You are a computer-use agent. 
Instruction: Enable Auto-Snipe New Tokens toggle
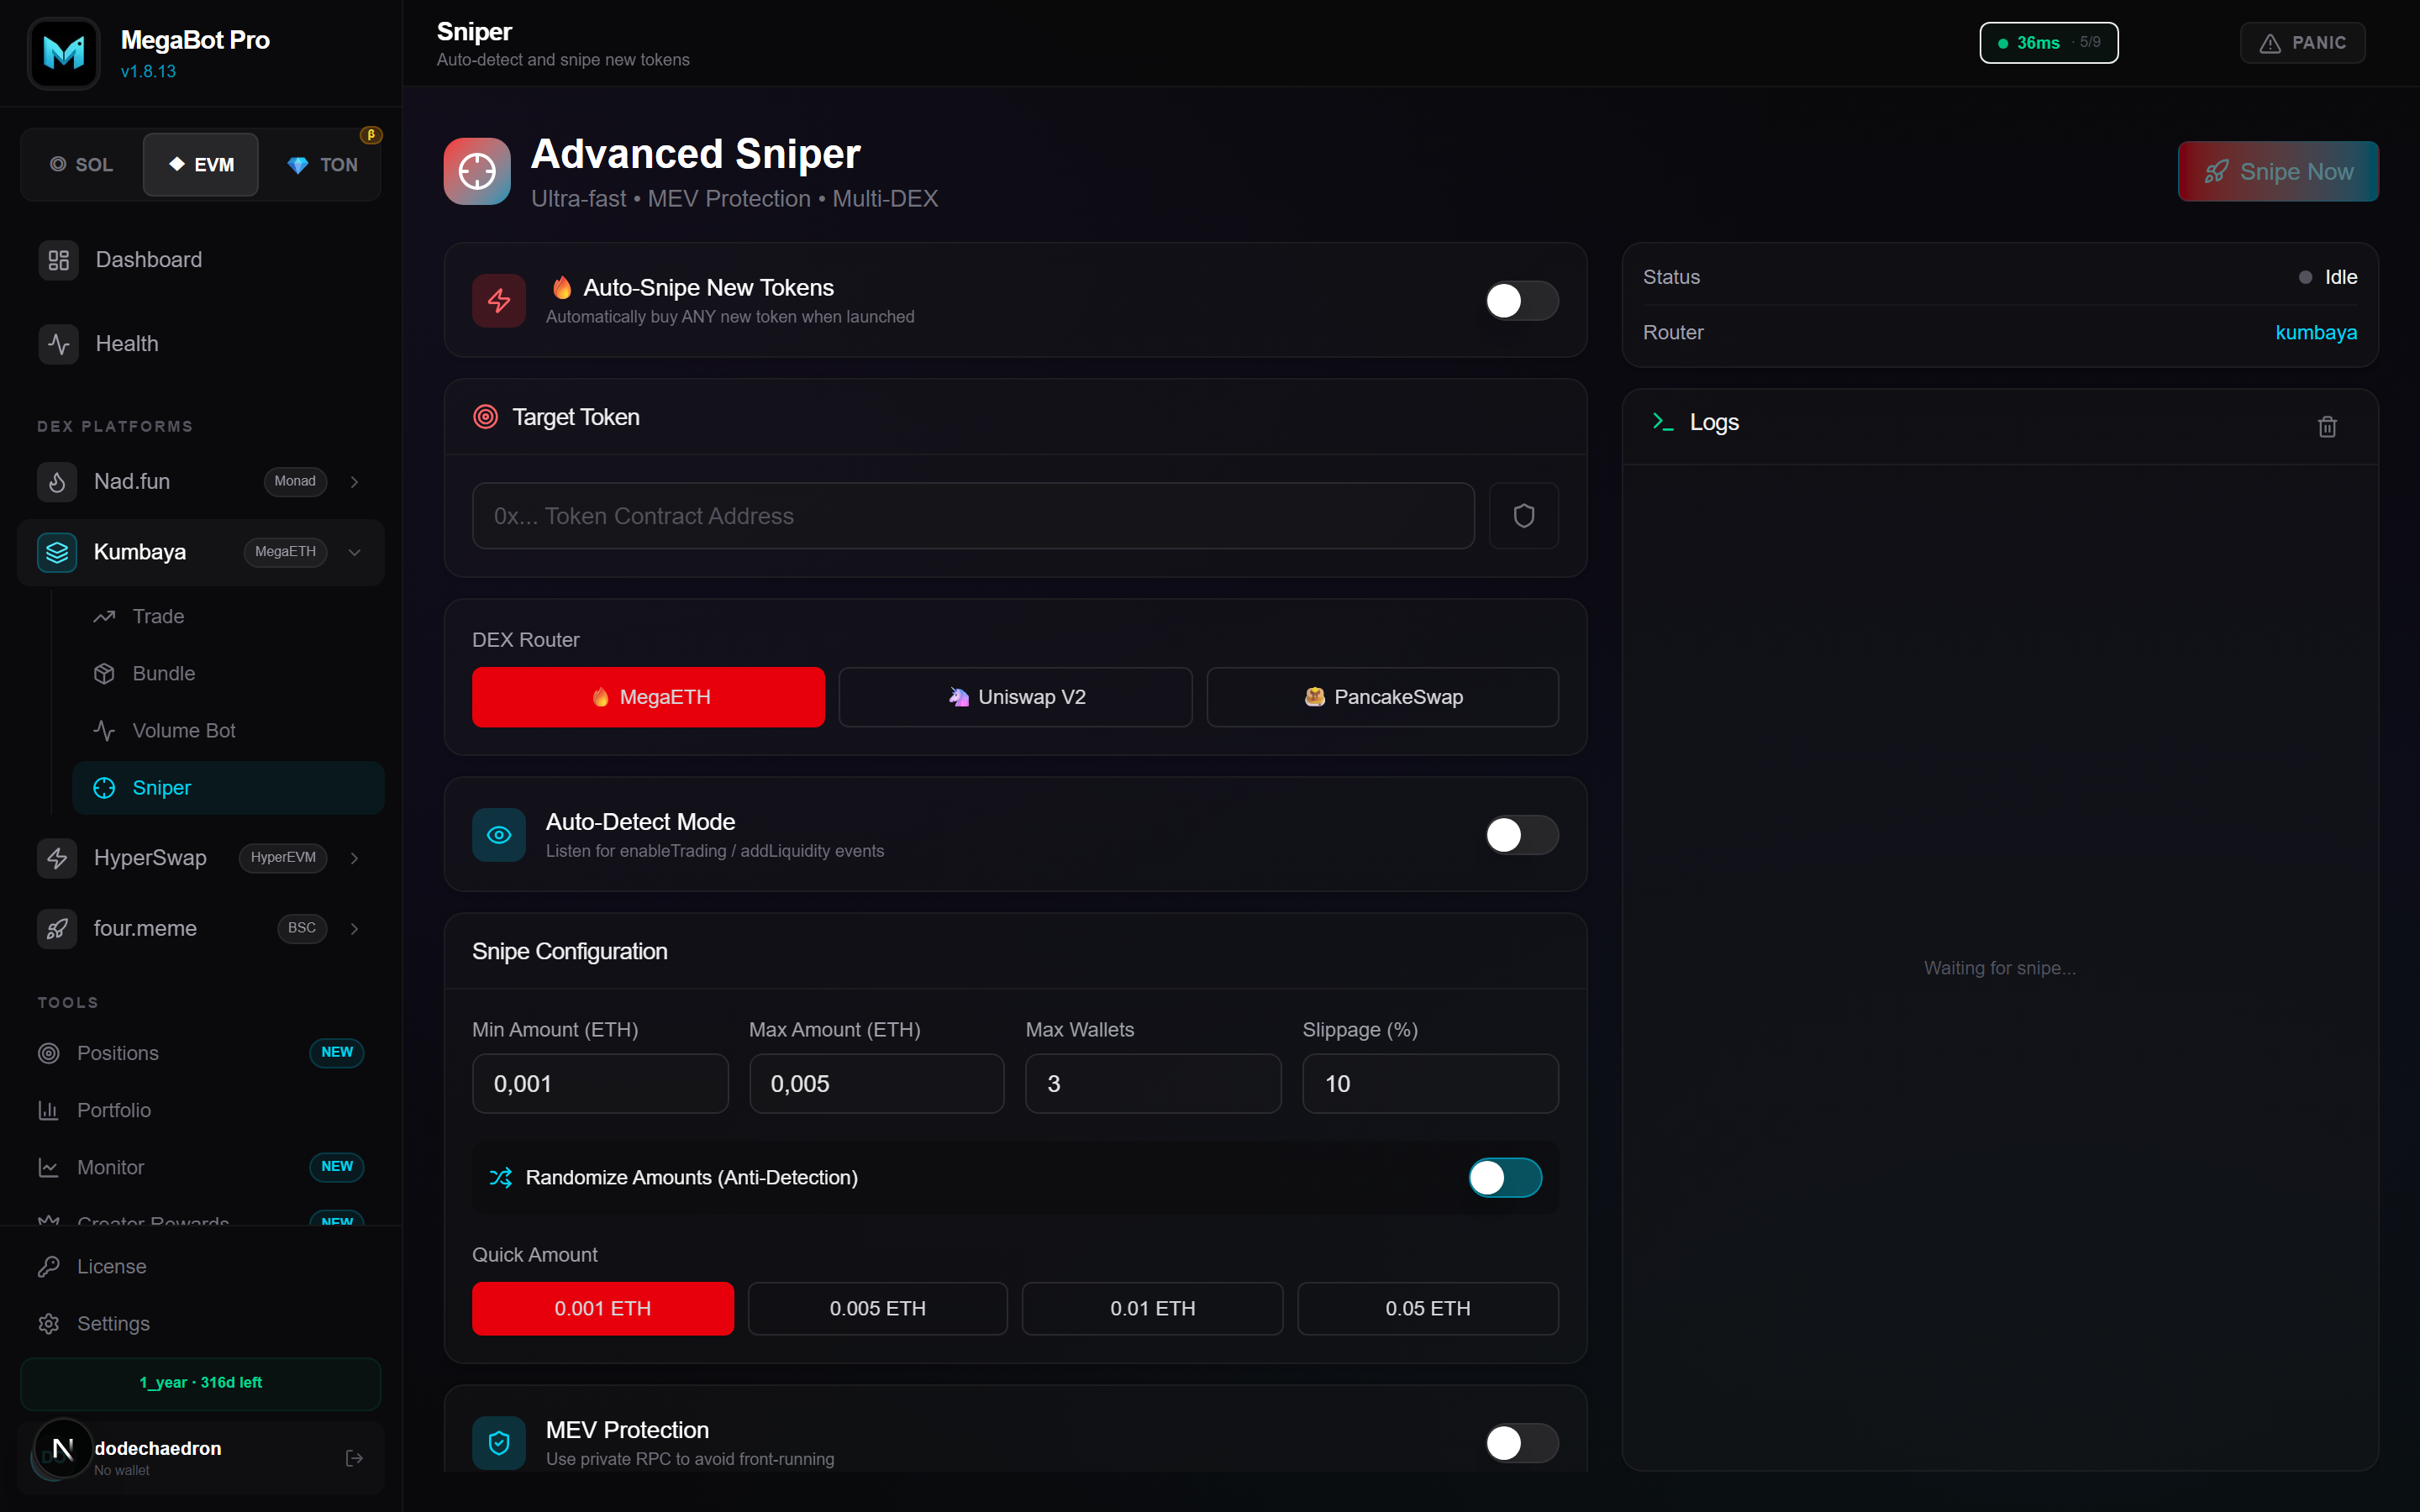(1521, 300)
